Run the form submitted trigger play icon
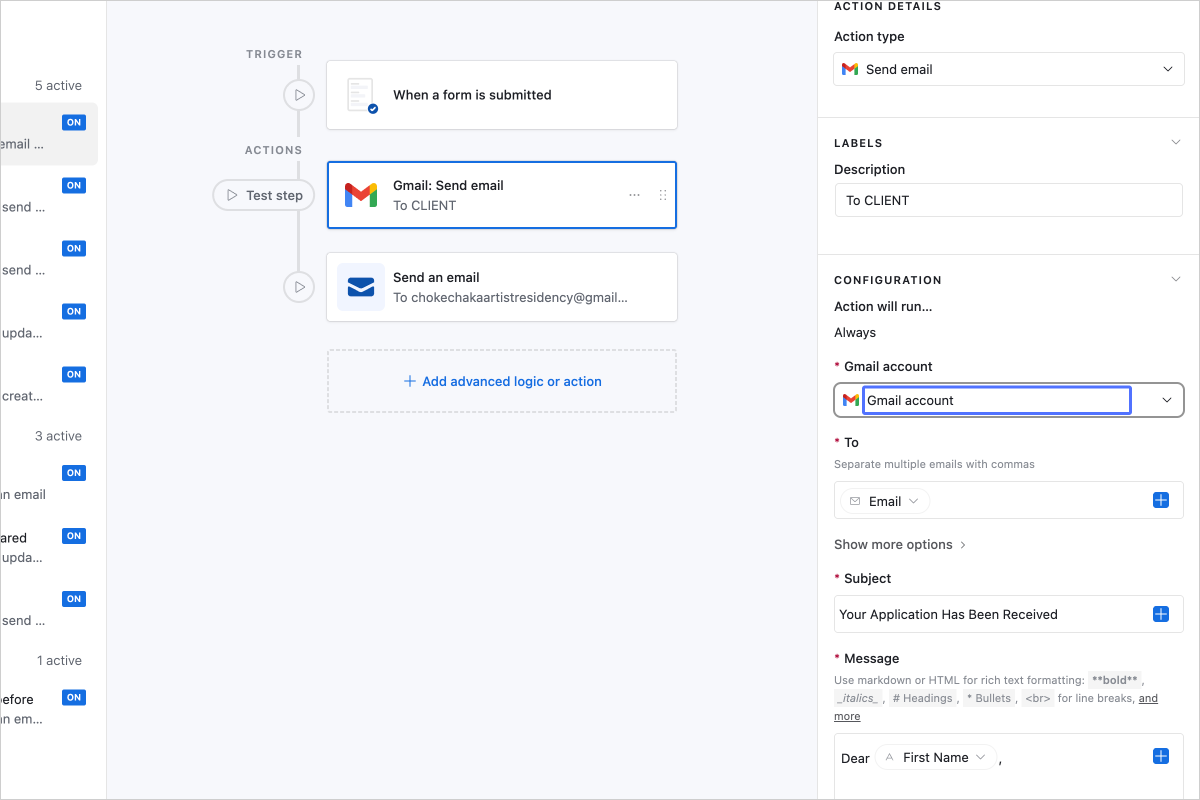The width and height of the screenshot is (1200, 800). [299, 95]
